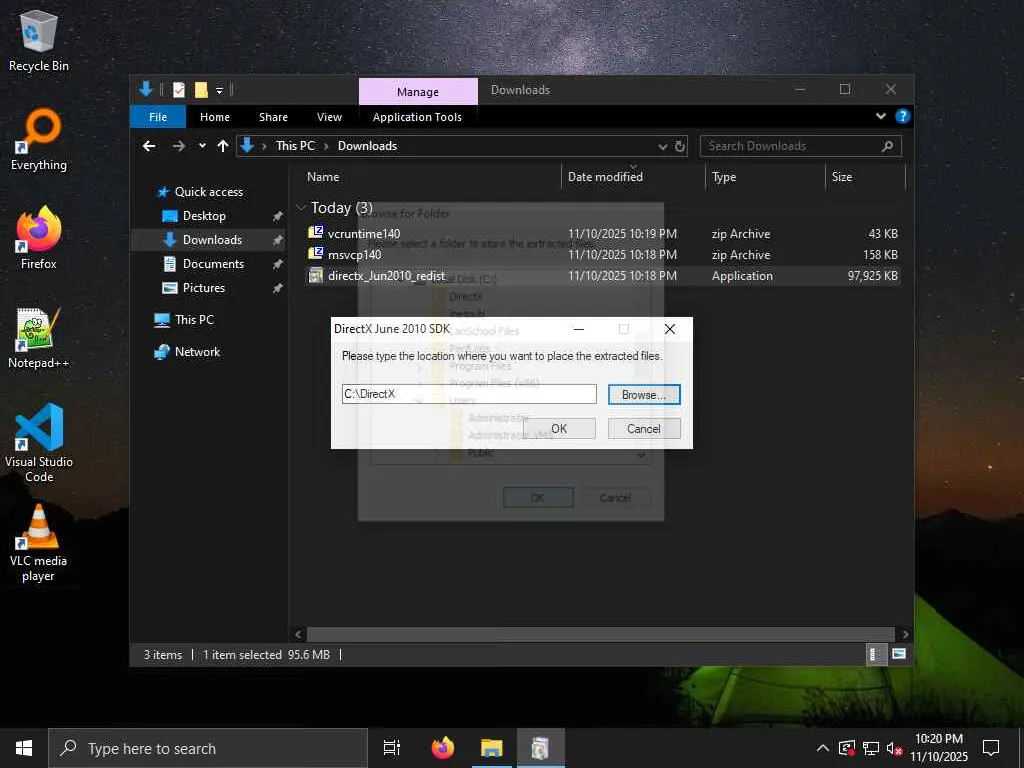Open Documents in the navigation pane

pos(213,264)
